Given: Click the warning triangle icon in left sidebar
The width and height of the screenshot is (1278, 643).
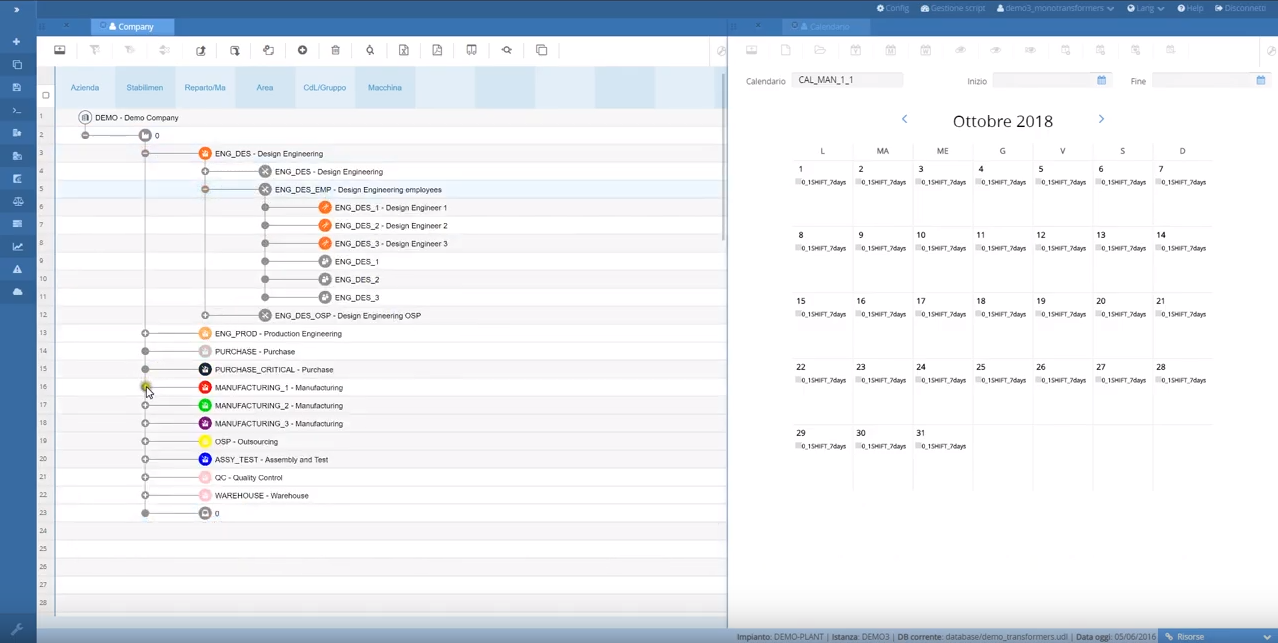Looking at the screenshot, I should (17, 269).
